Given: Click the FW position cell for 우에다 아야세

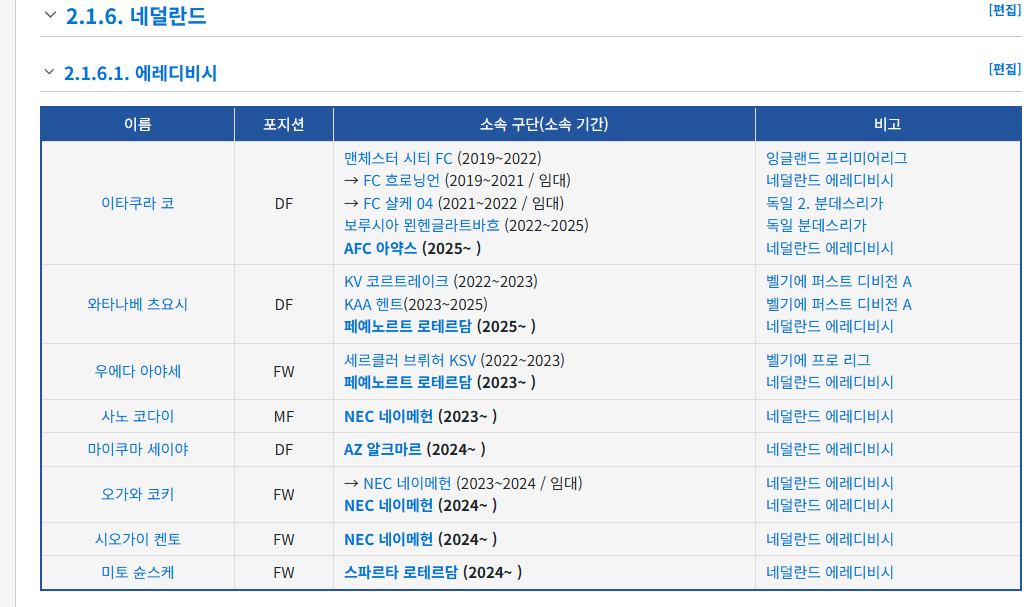Looking at the screenshot, I should [284, 372].
